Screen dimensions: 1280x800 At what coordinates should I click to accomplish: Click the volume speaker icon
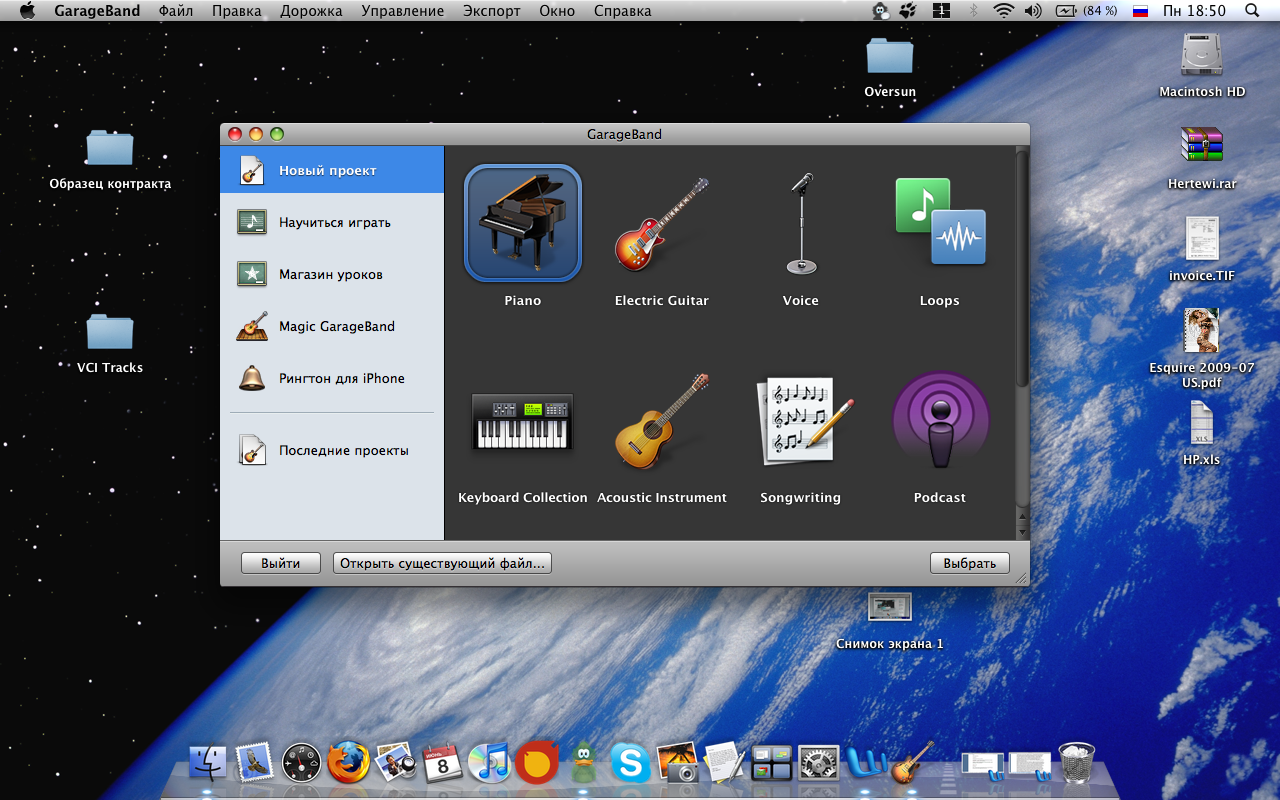coord(1033,11)
